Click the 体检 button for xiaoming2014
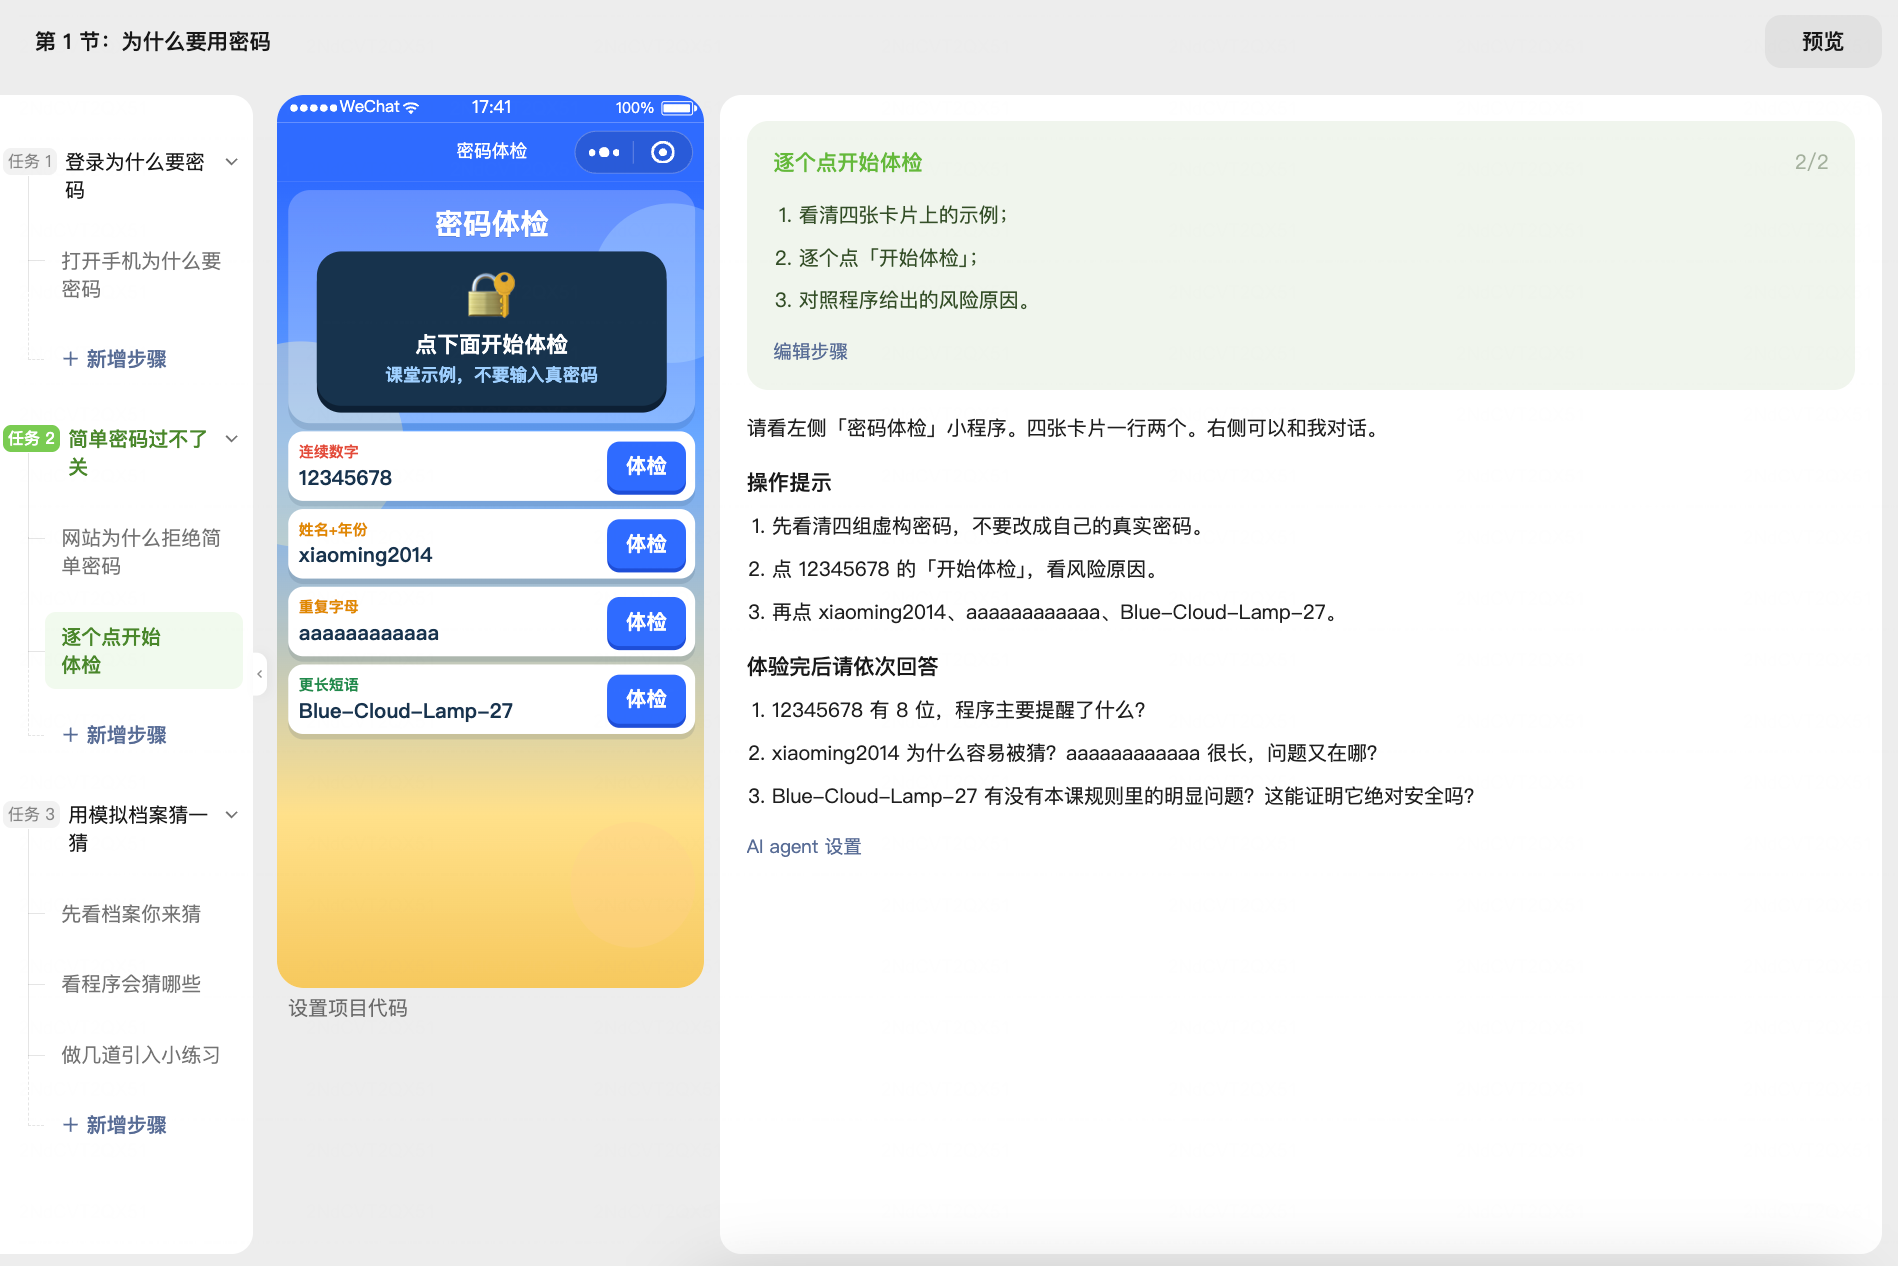Image resolution: width=1898 pixels, height=1266 pixels. [x=646, y=544]
